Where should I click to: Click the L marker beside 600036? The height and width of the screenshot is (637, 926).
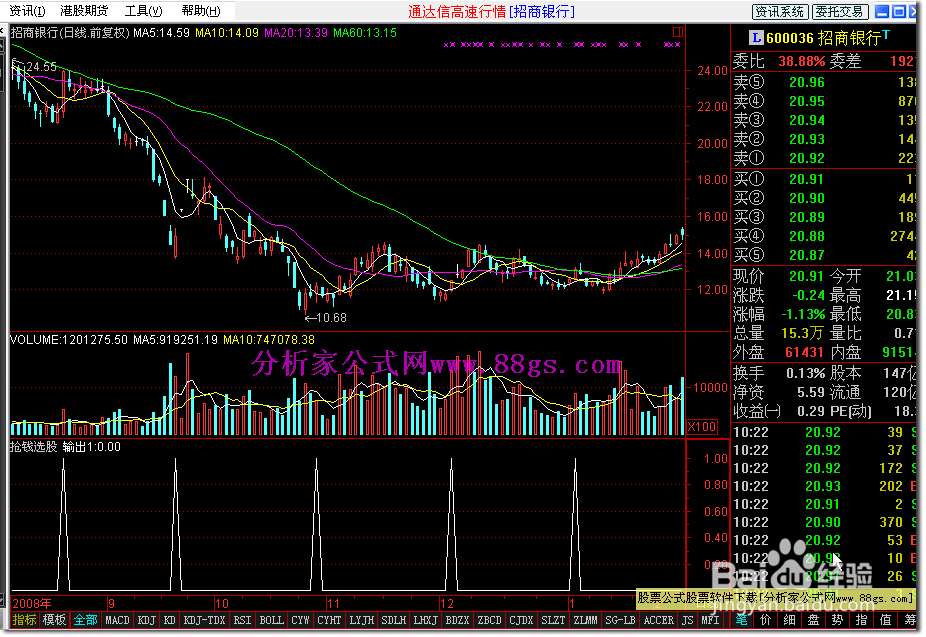tap(755, 38)
